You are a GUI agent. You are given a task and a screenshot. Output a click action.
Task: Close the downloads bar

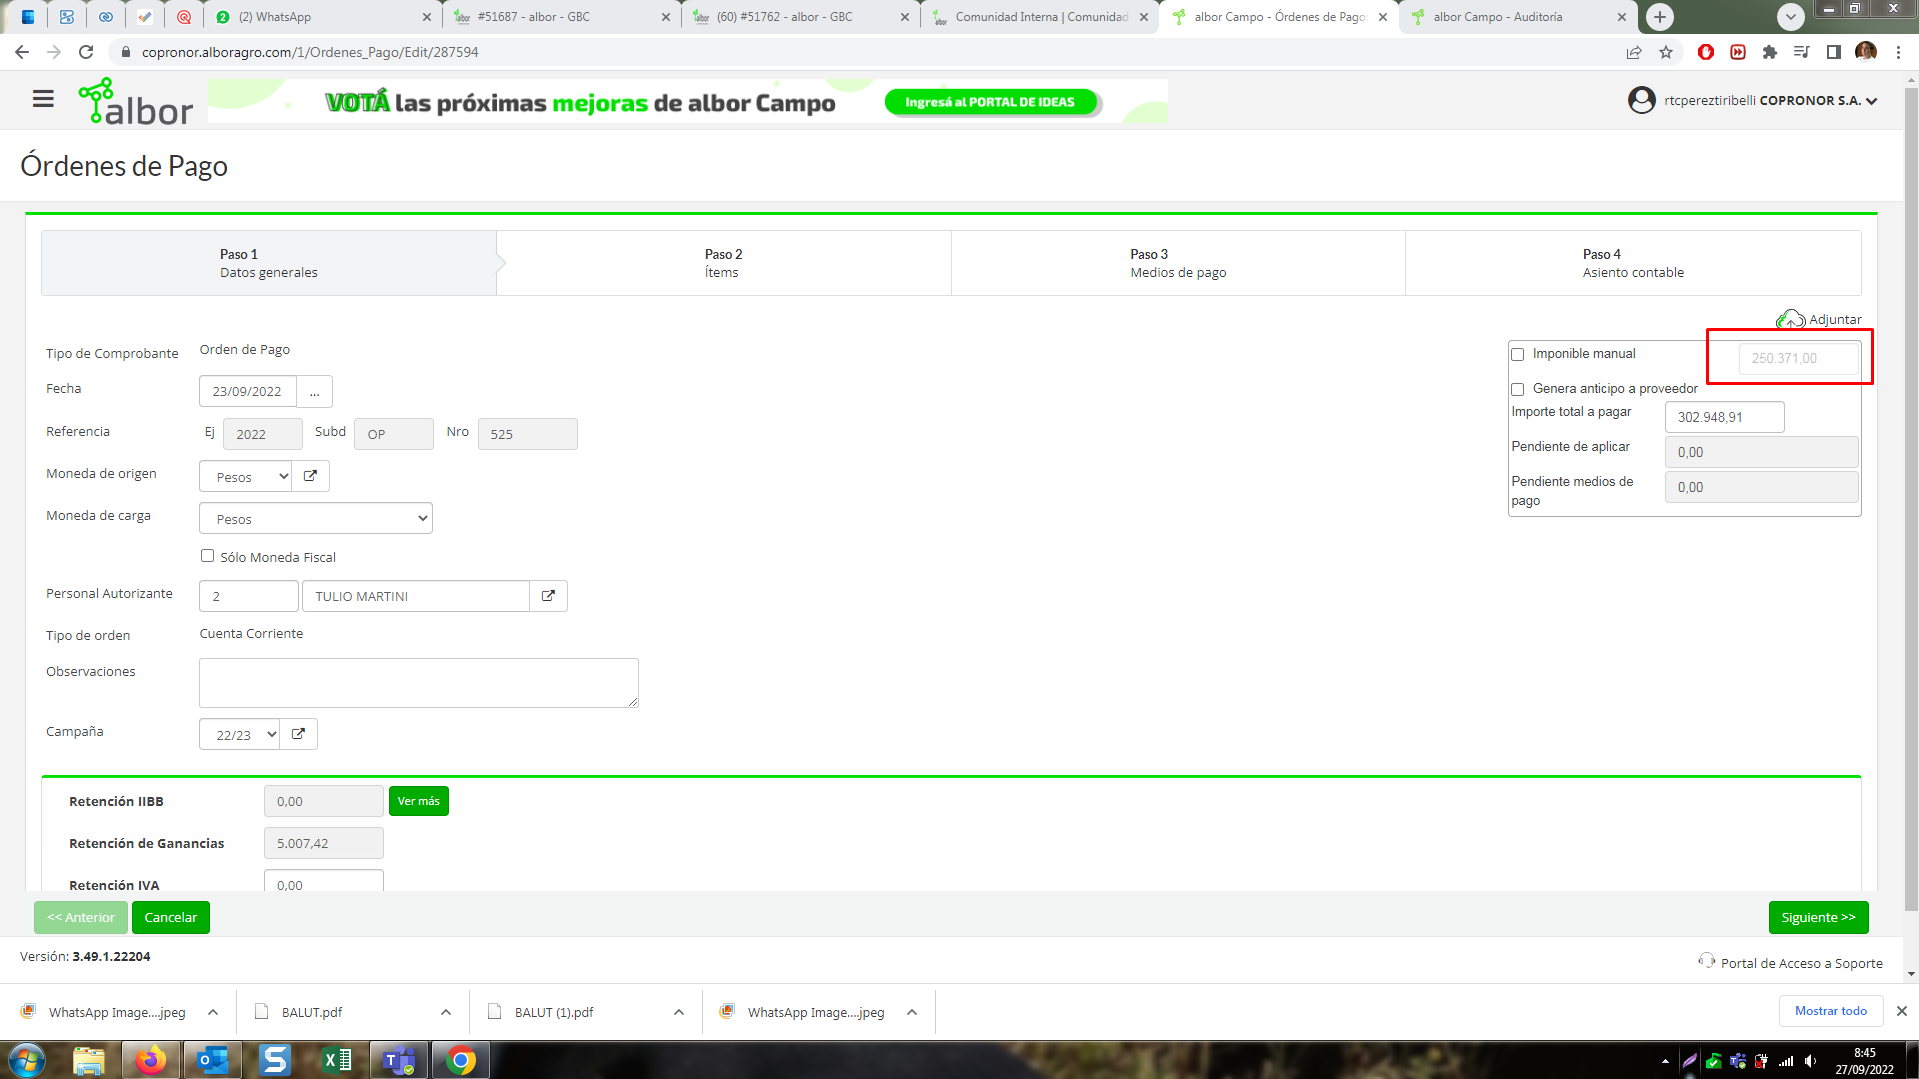(x=1902, y=1011)
